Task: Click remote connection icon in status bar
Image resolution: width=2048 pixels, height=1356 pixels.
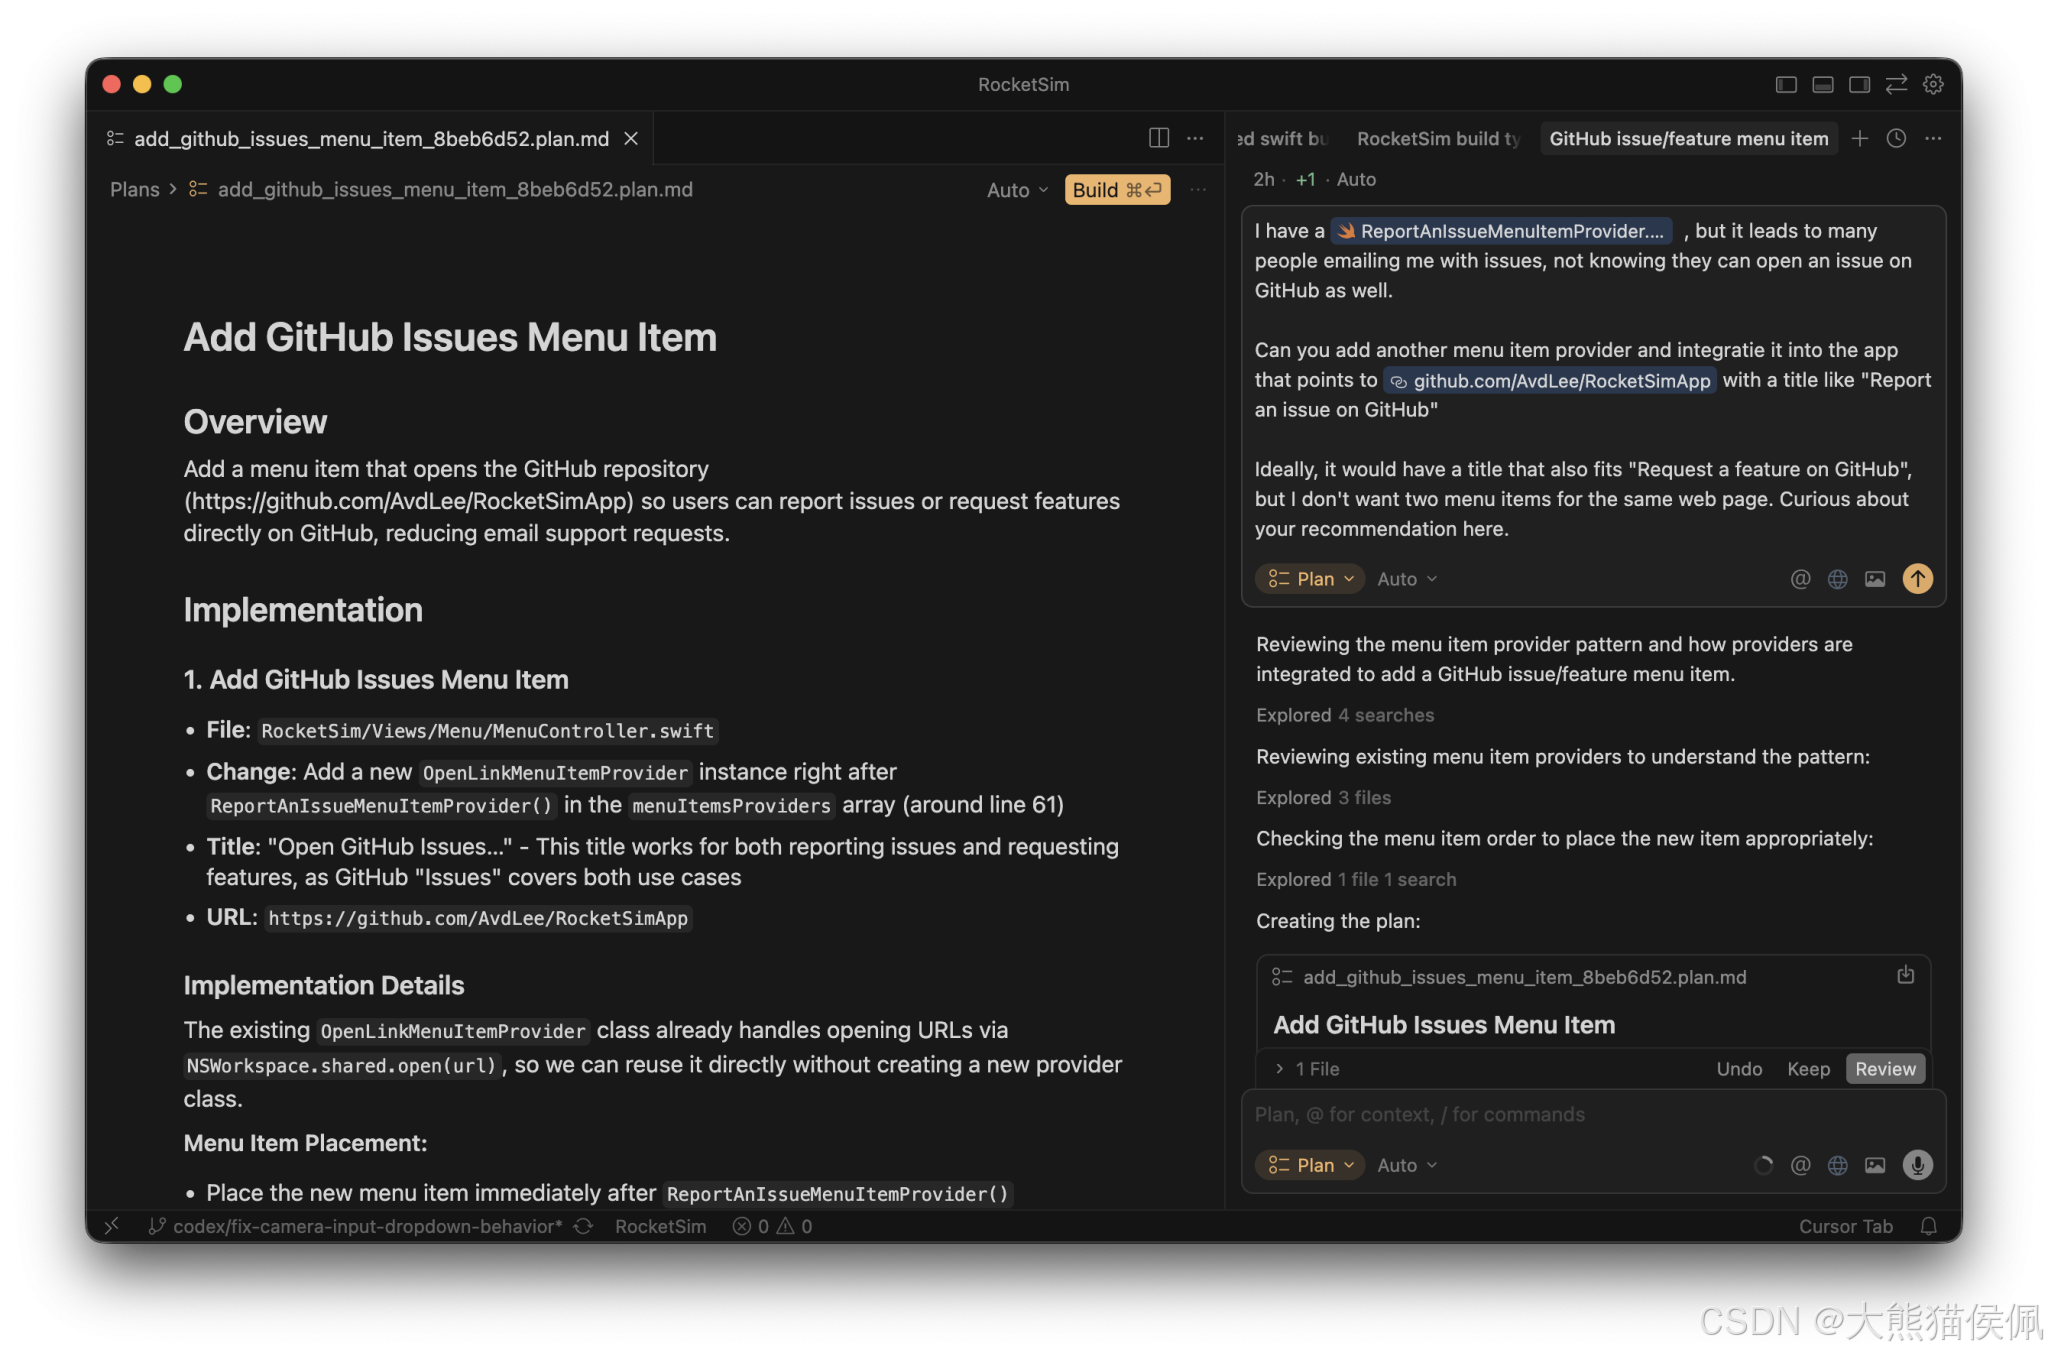Action: tap(112, 1226)
